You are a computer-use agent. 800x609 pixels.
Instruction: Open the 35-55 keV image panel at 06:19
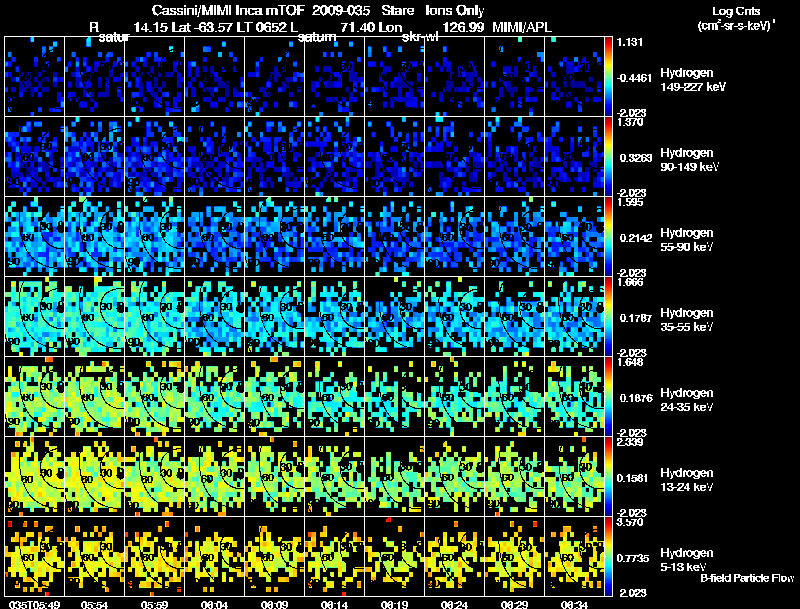click(x=395, y=316)
